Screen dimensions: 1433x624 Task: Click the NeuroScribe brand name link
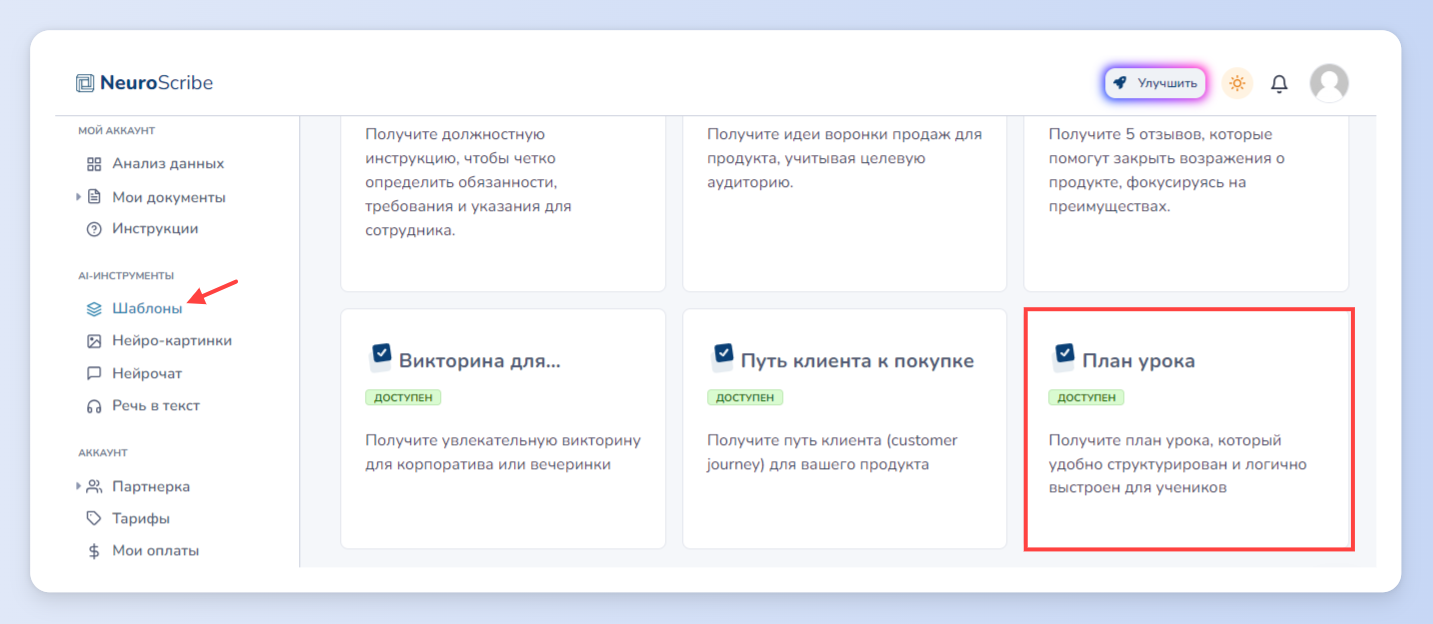point(156,83)
